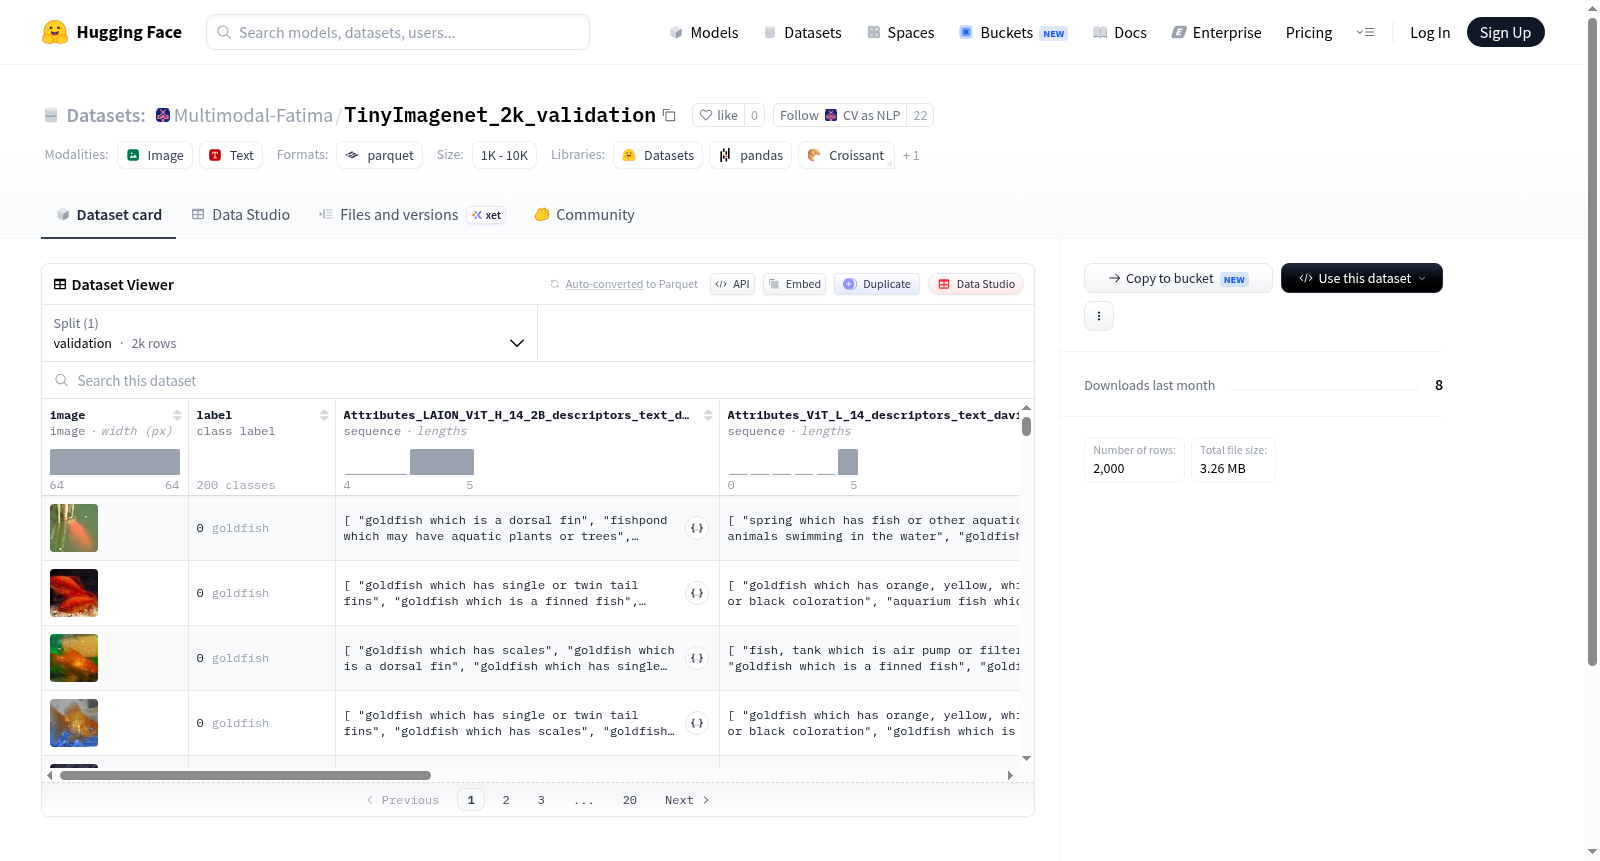Open the Pricing page link

pyautogui.click(x=1309, y=33)
